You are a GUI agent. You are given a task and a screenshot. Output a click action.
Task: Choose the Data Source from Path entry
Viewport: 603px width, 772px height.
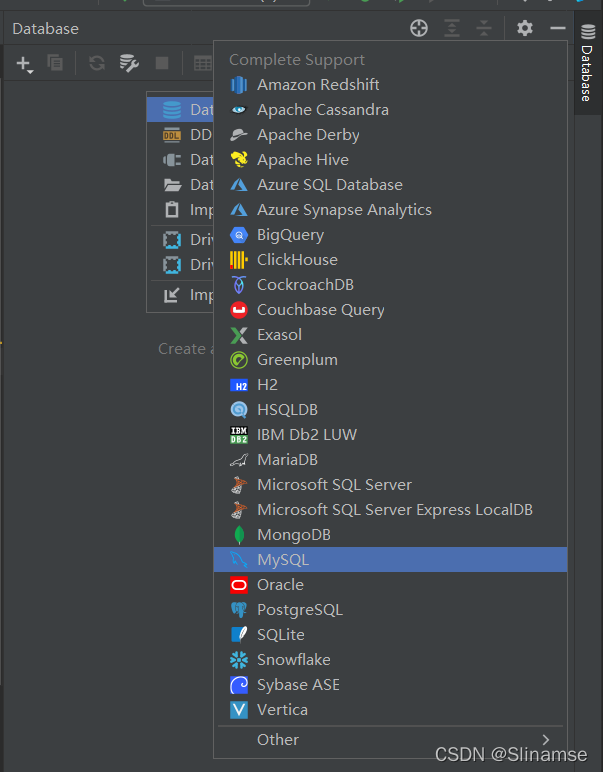[x=180, y=185]
